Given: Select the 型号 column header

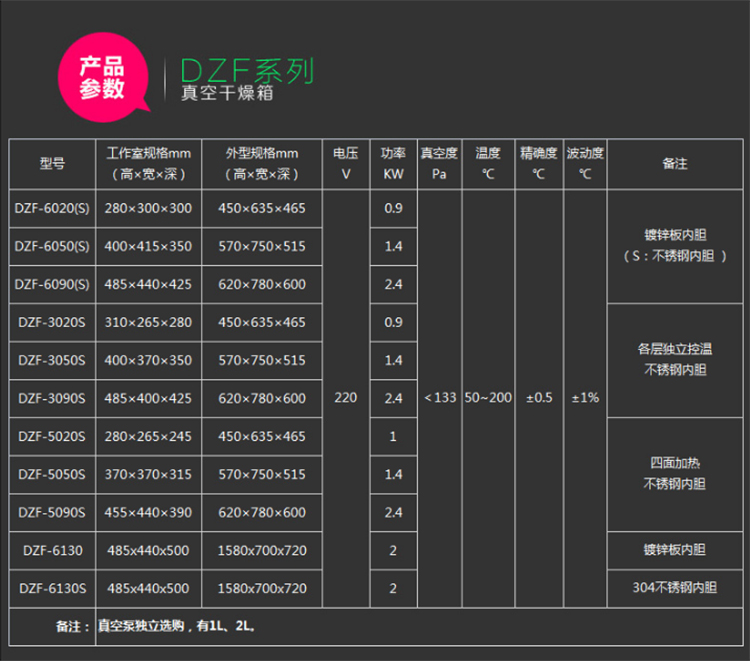Looking at the screenshot, I should click(52, 163).
